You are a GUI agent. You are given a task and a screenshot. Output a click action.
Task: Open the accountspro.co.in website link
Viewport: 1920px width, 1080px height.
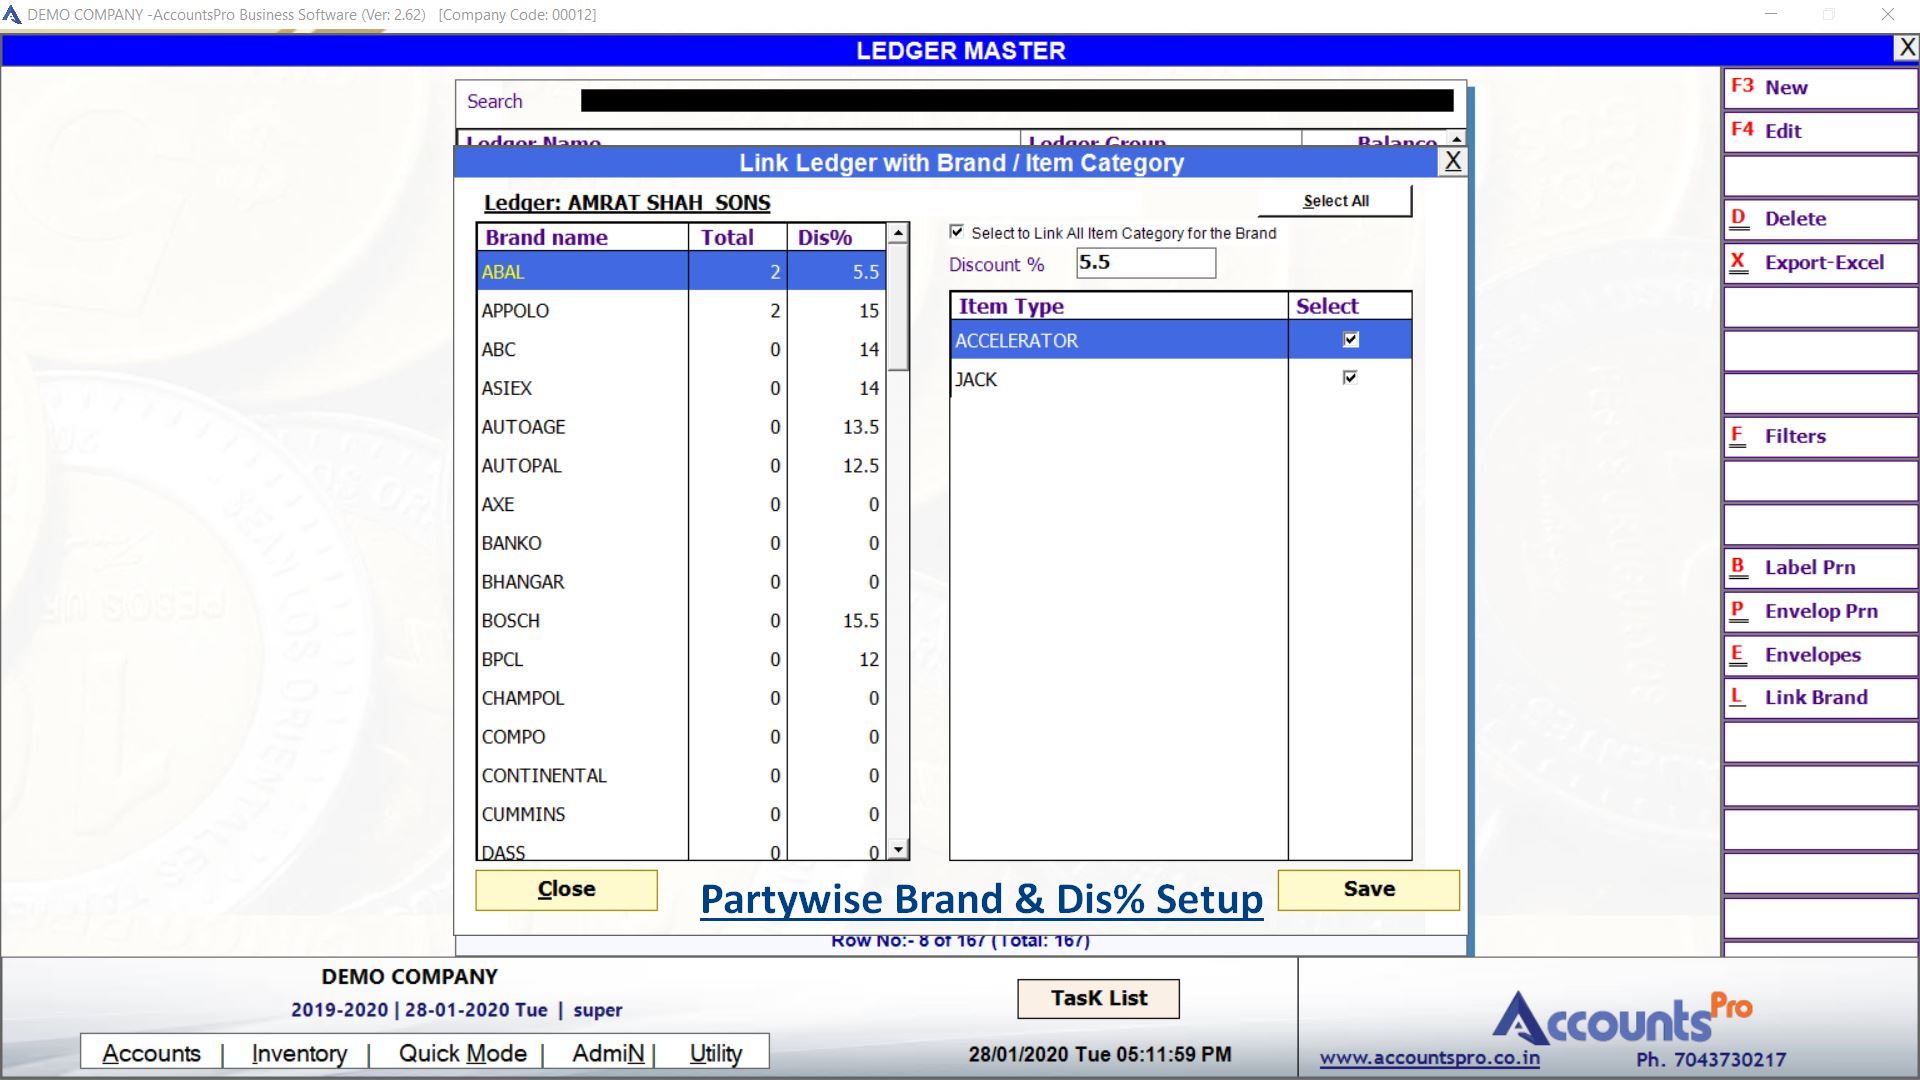pyautogui.click(x=1429, y=1058)
